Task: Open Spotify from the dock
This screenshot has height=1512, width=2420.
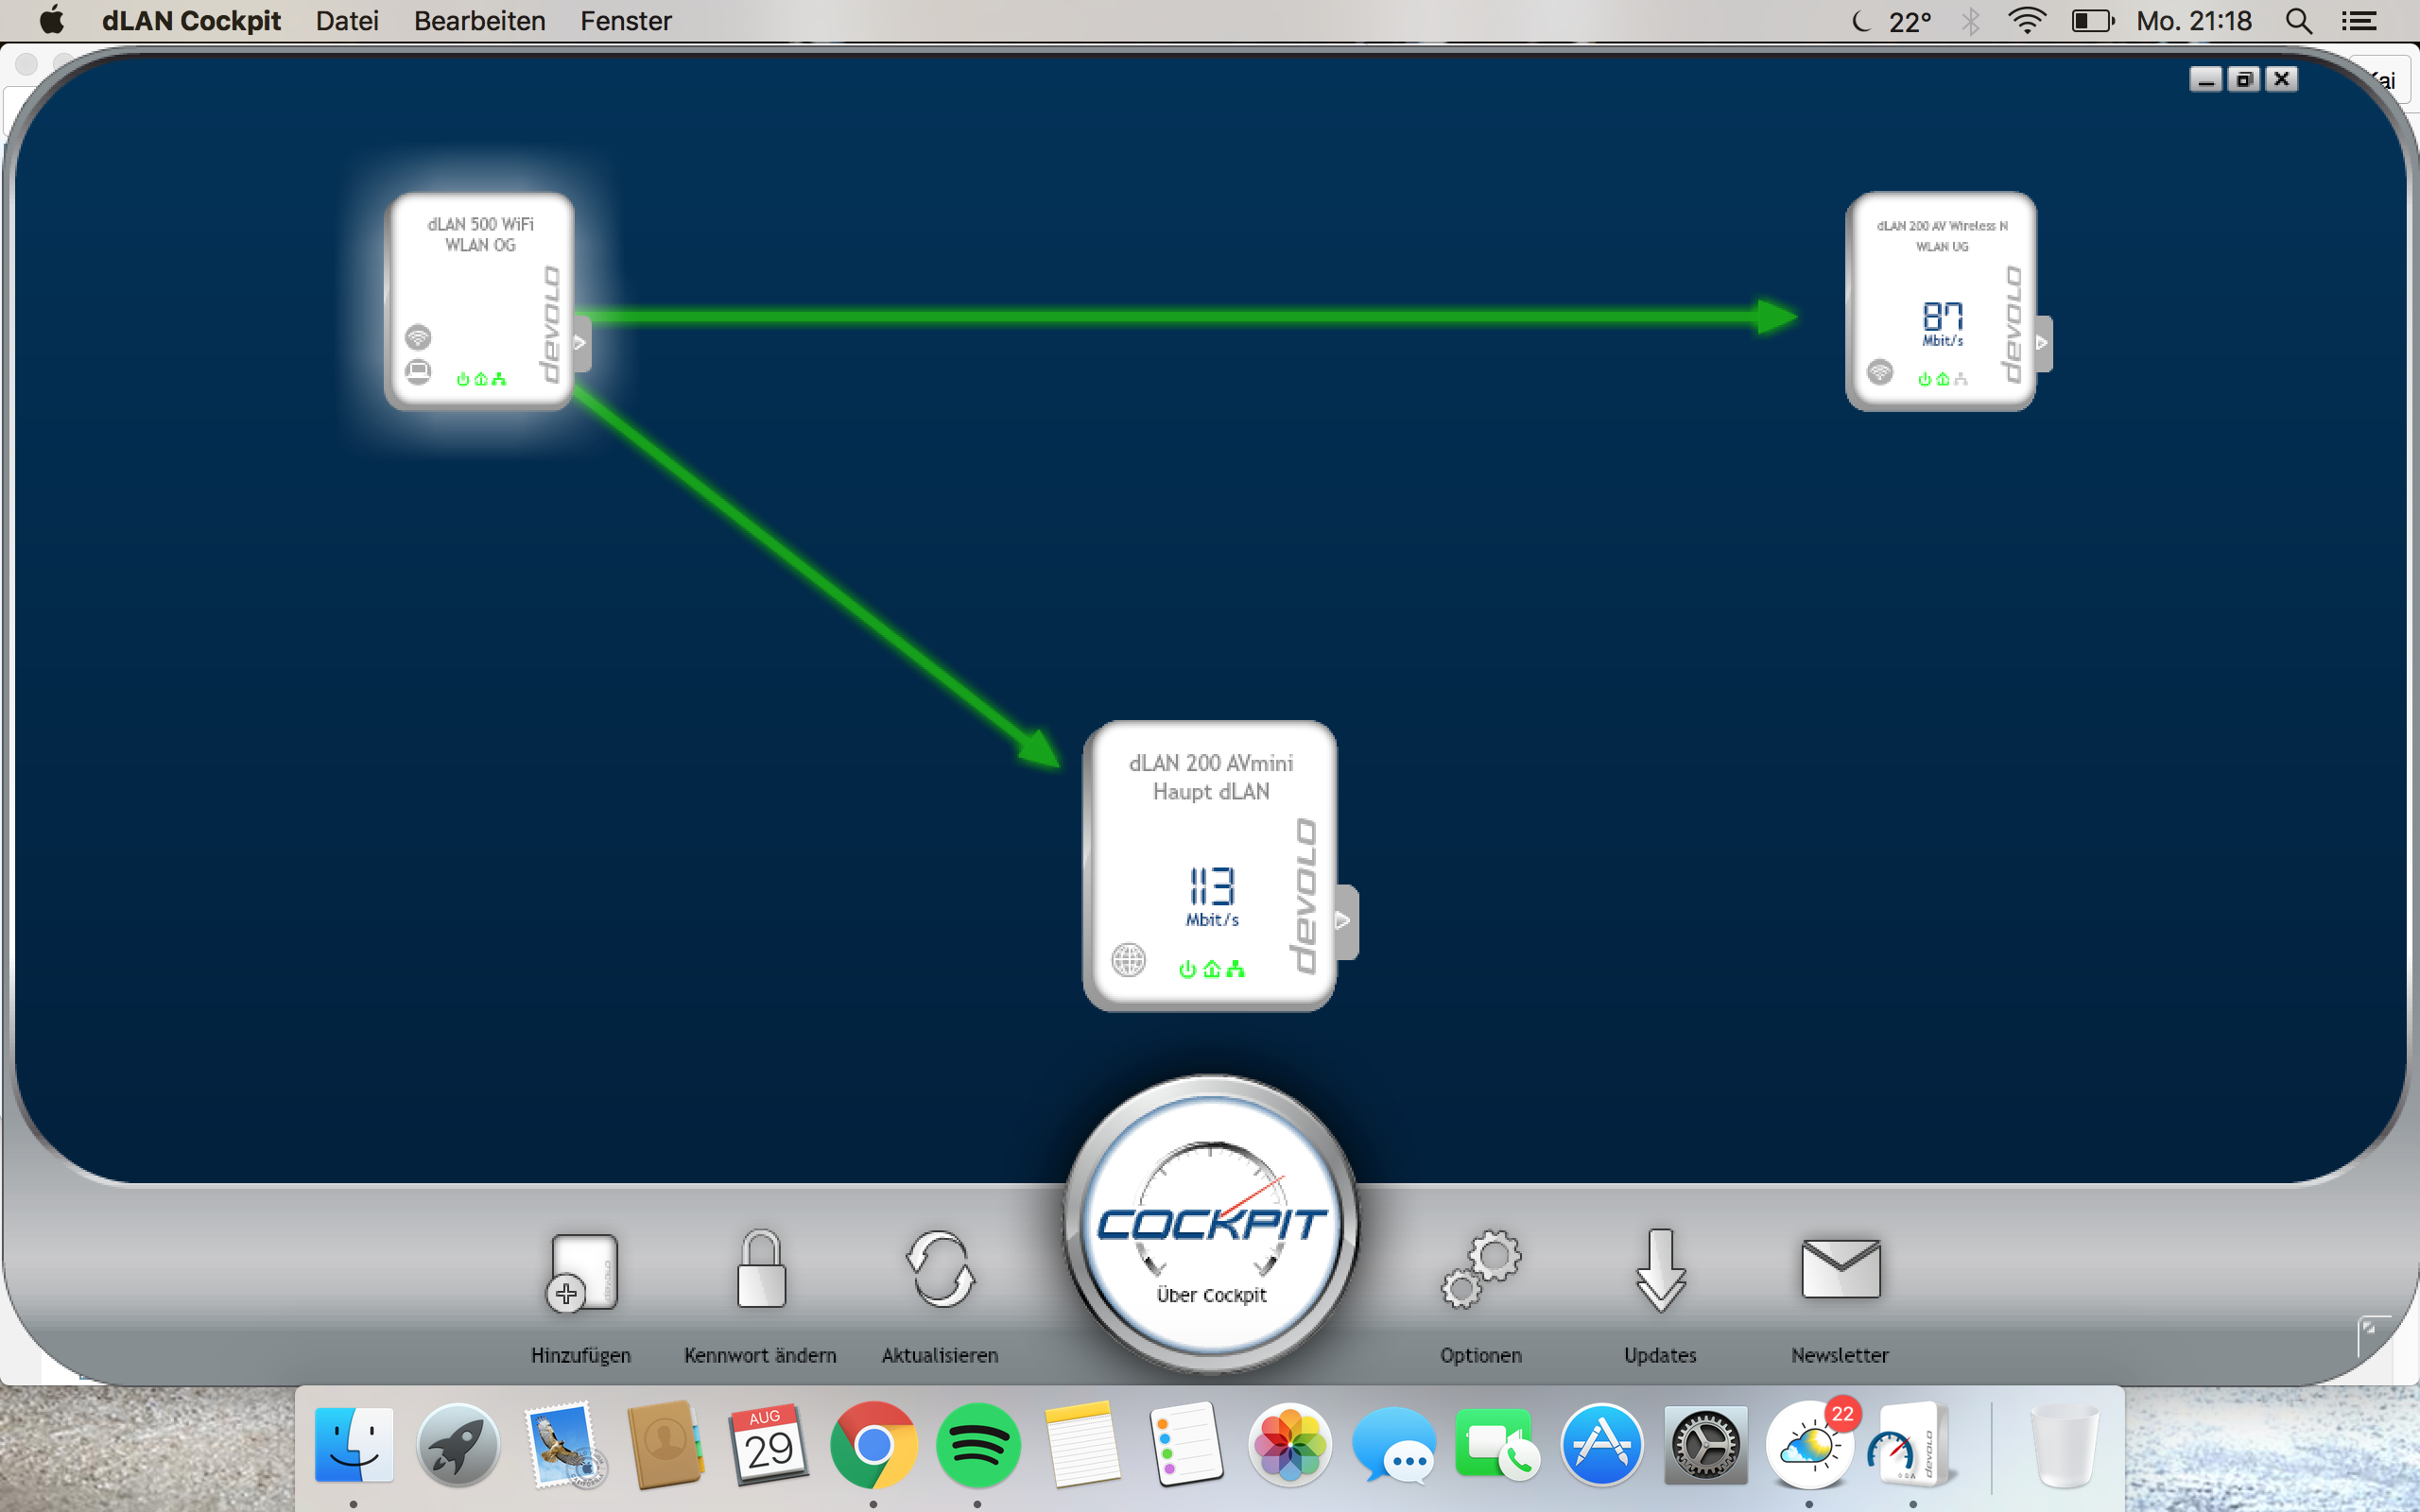Action: click(977, 1446)
